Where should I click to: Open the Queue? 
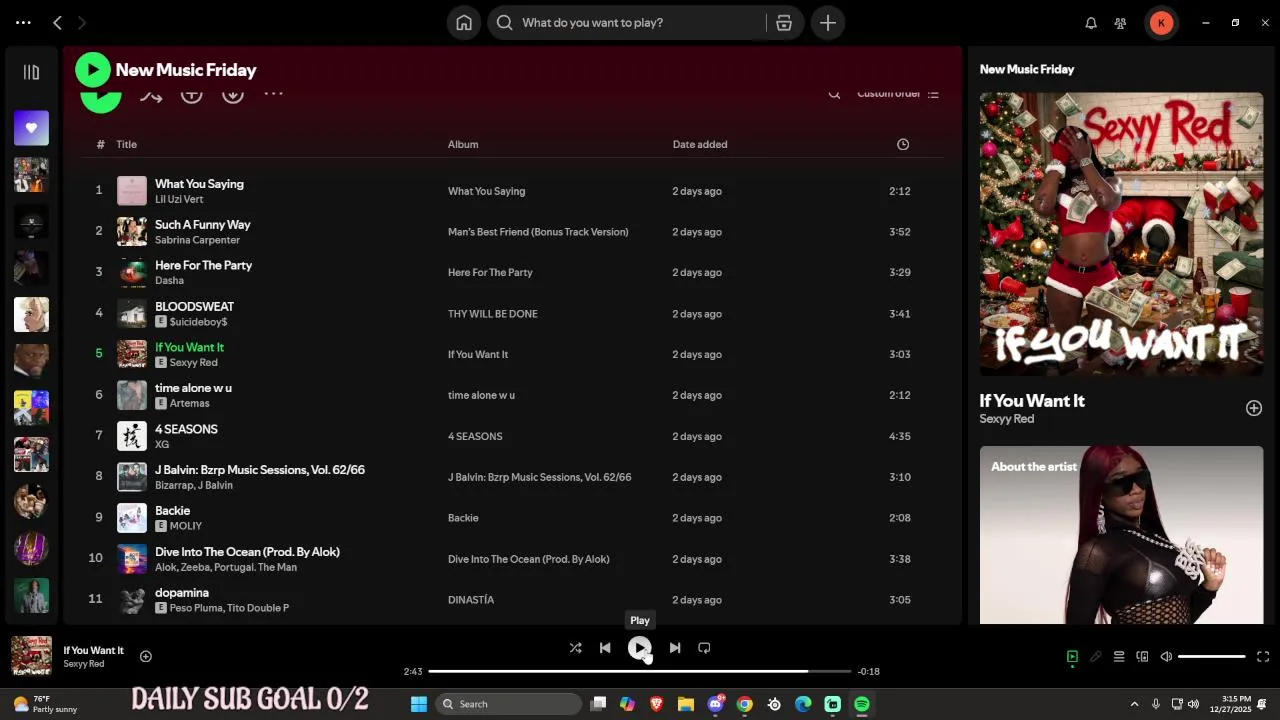coord(1119,657)
